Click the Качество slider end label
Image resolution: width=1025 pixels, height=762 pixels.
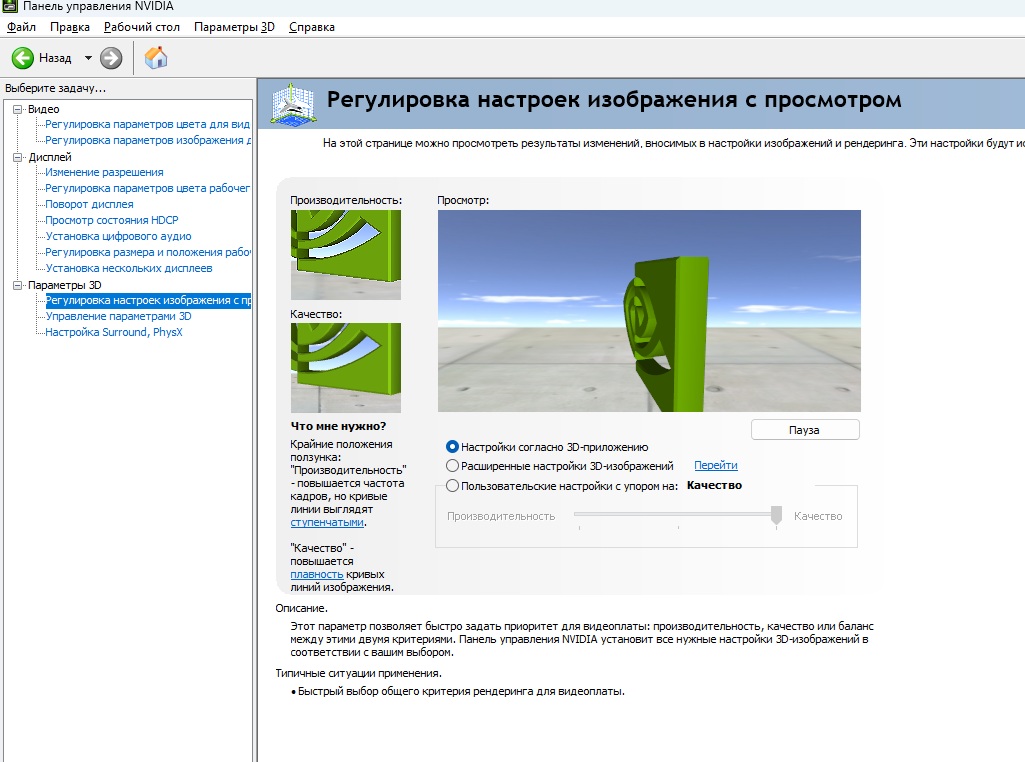point(818,516)
